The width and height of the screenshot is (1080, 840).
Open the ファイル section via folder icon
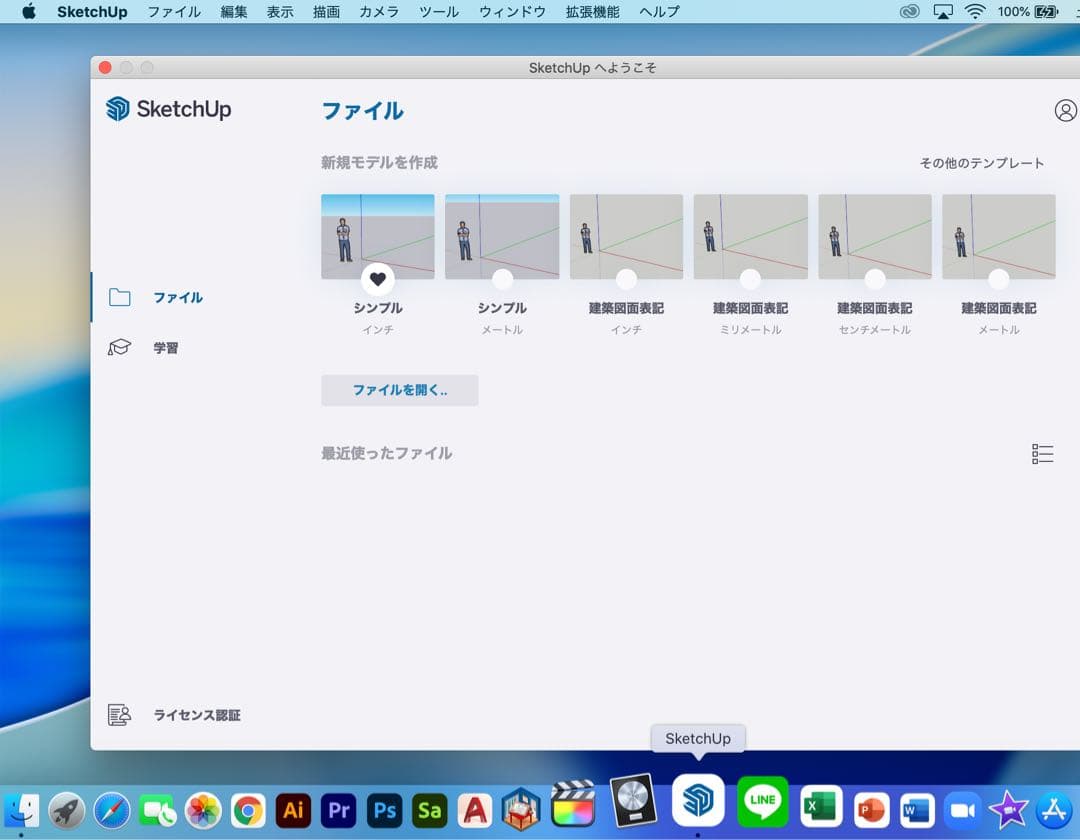120,297
